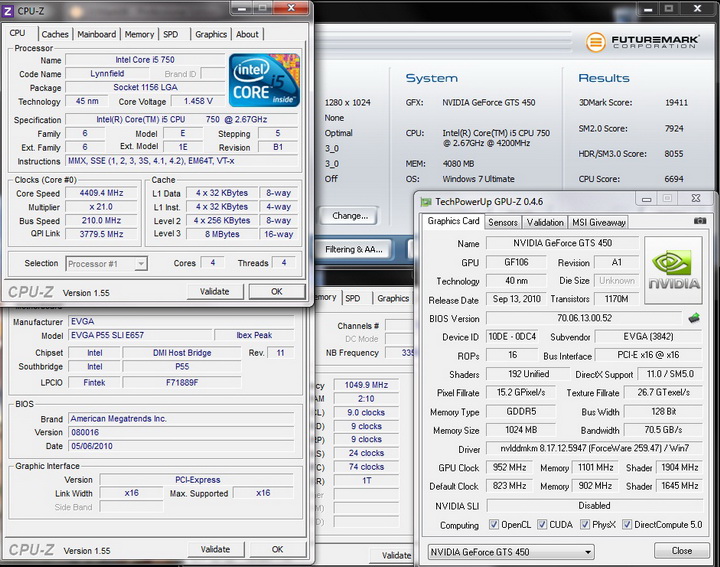The height and width of the screenshot is (567, 720).
Task: Click the Bus Speed value 210.0 MHz
Action: 101,221
